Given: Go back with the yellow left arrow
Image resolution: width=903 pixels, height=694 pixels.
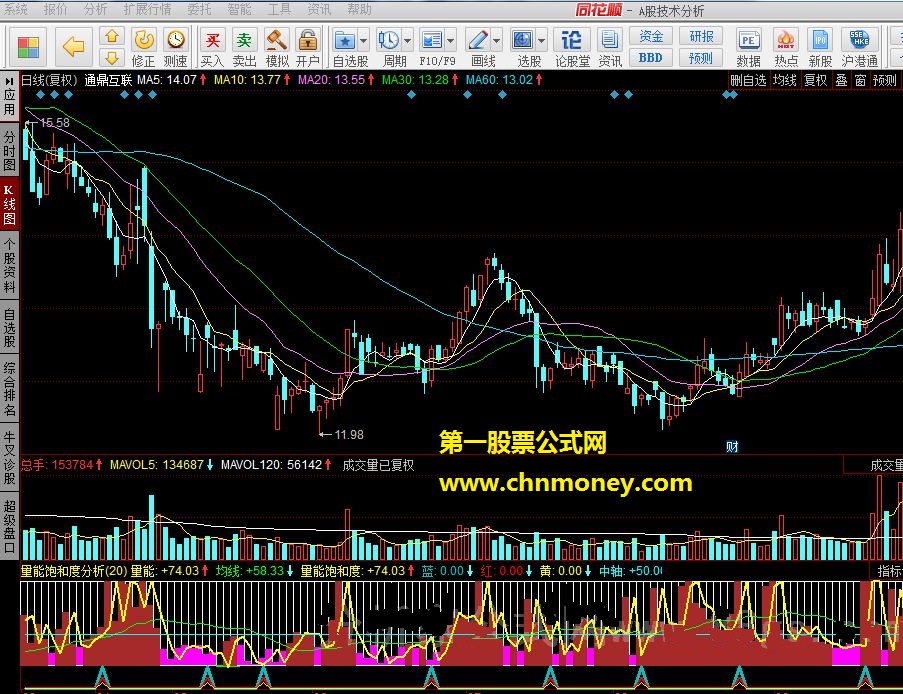Looking at the screenshot, I should pos(73,46).
